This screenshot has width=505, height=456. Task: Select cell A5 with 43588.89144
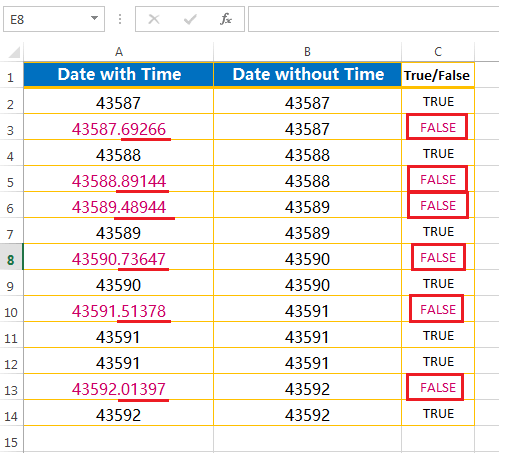(119, 179)
